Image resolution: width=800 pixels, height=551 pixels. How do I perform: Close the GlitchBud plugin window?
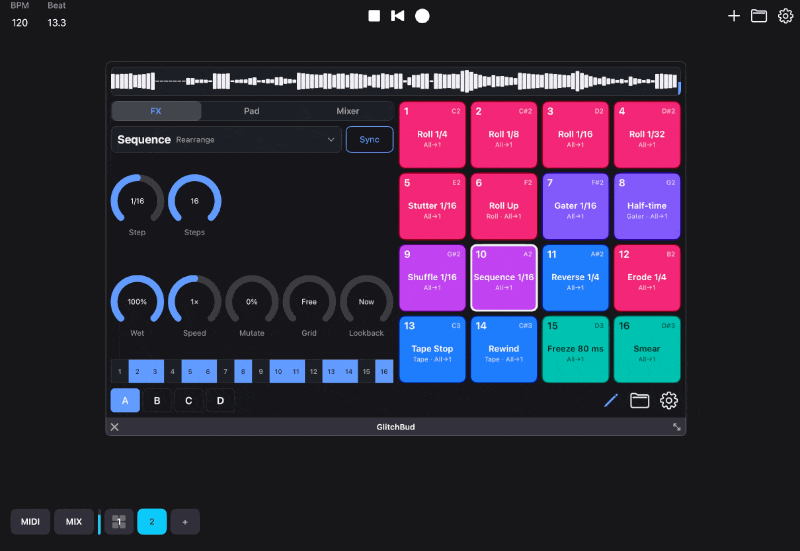coord(115,427)
